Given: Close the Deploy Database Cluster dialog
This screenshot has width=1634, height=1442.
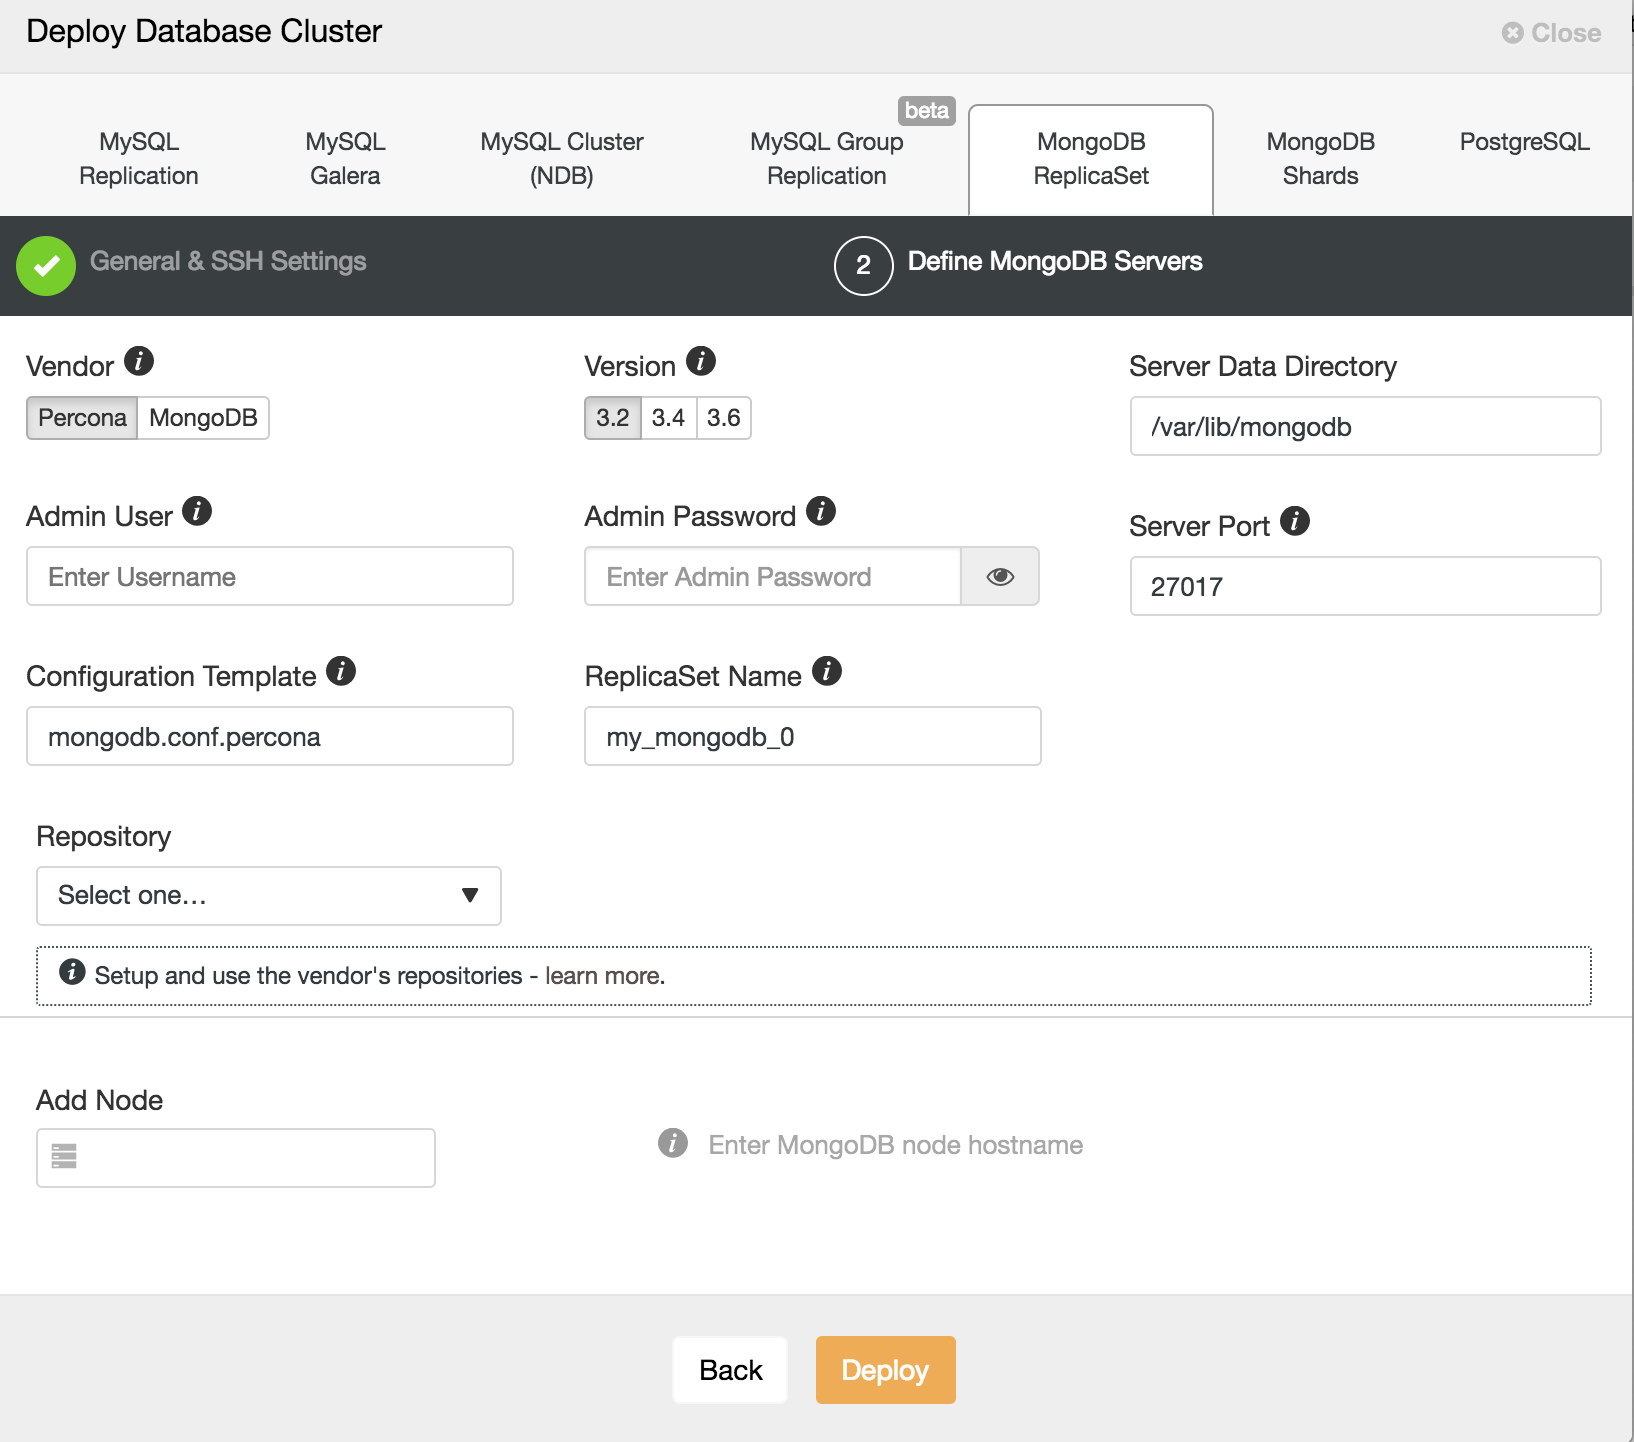Looking at the screenshot, I should [x=1552, y=33].
